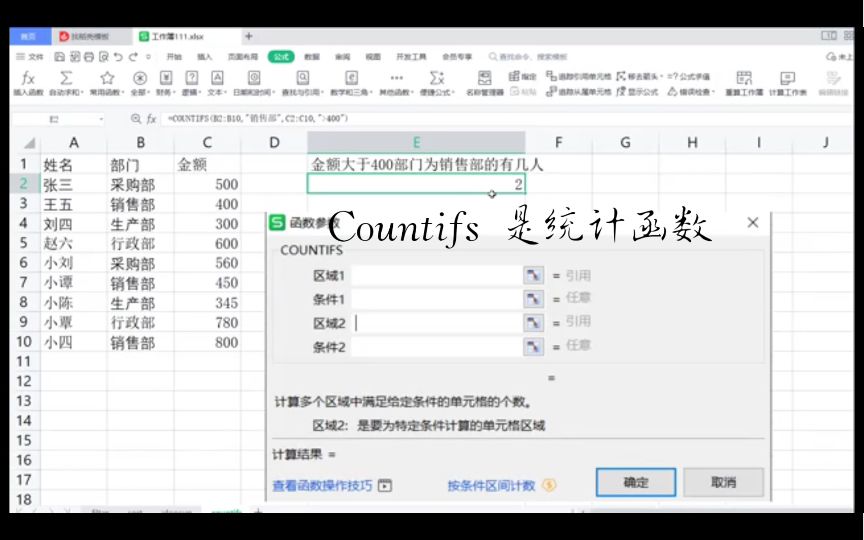Image resolution: width=864 pixels, height=540 pixels.
Task: Click the 区域2 range input field
Action: (x=436, y=323)
